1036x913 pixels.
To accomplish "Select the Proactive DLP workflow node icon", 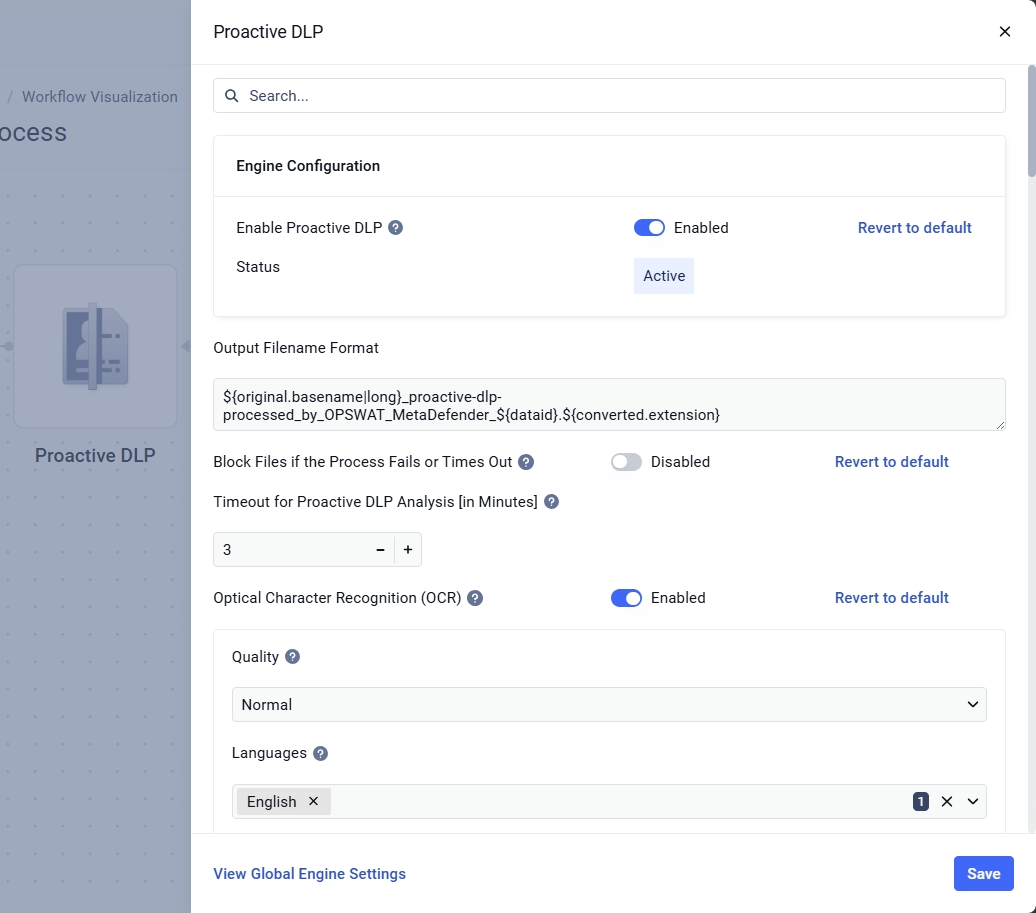I will pos(95,346).
